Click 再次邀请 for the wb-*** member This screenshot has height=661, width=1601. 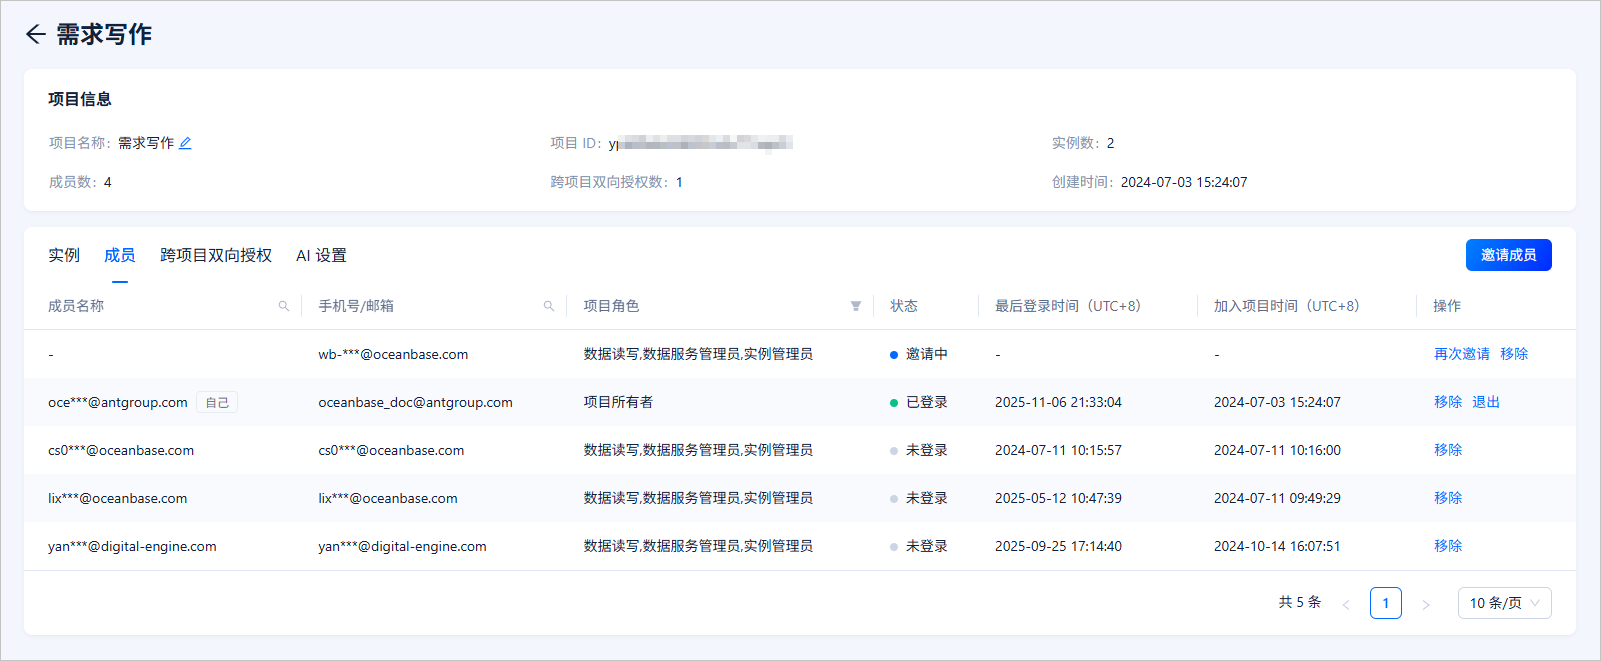click(1462, 354)
